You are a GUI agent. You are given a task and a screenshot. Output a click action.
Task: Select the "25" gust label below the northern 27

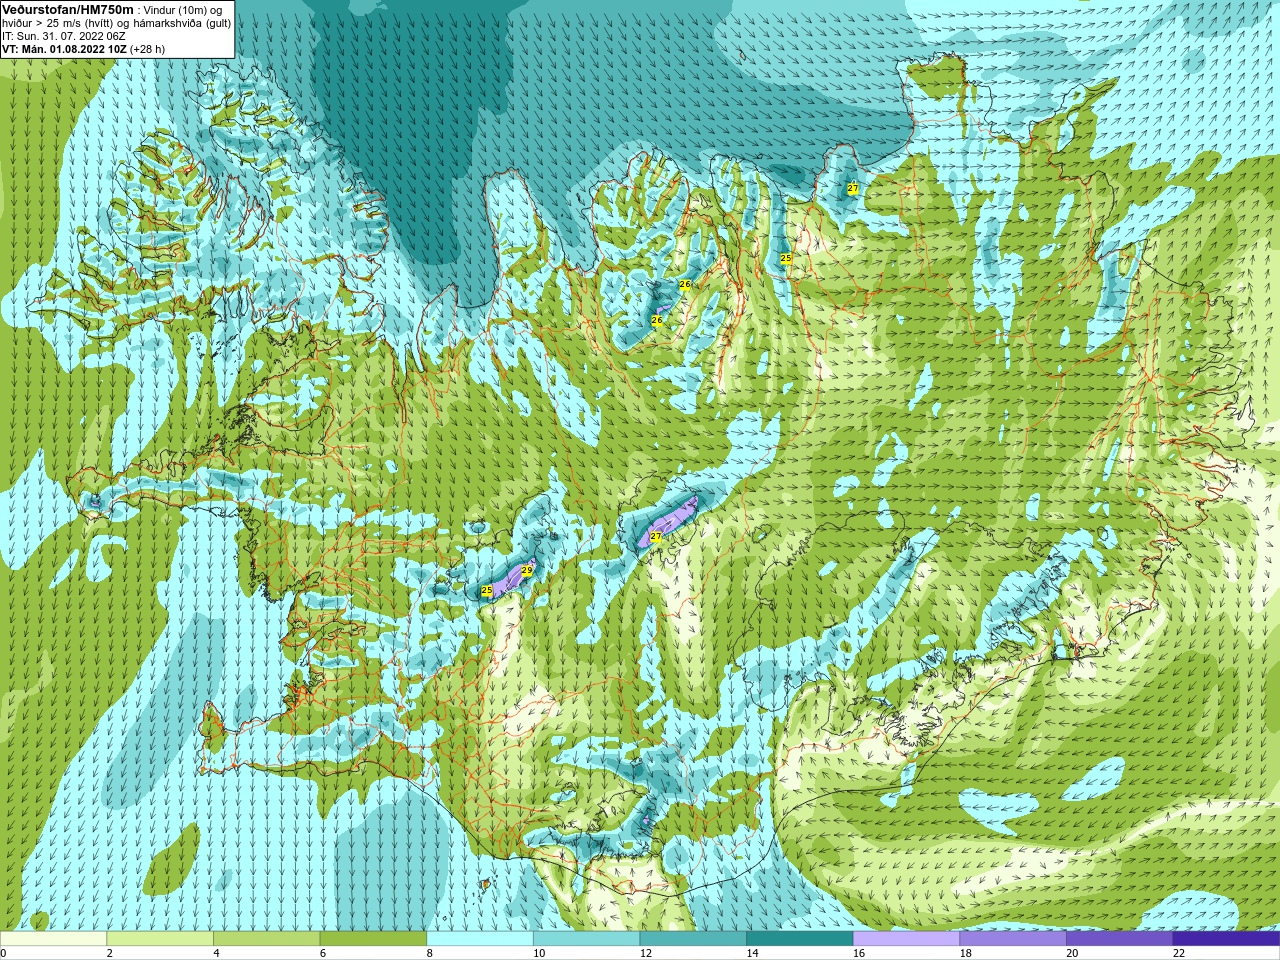point(786,258)
